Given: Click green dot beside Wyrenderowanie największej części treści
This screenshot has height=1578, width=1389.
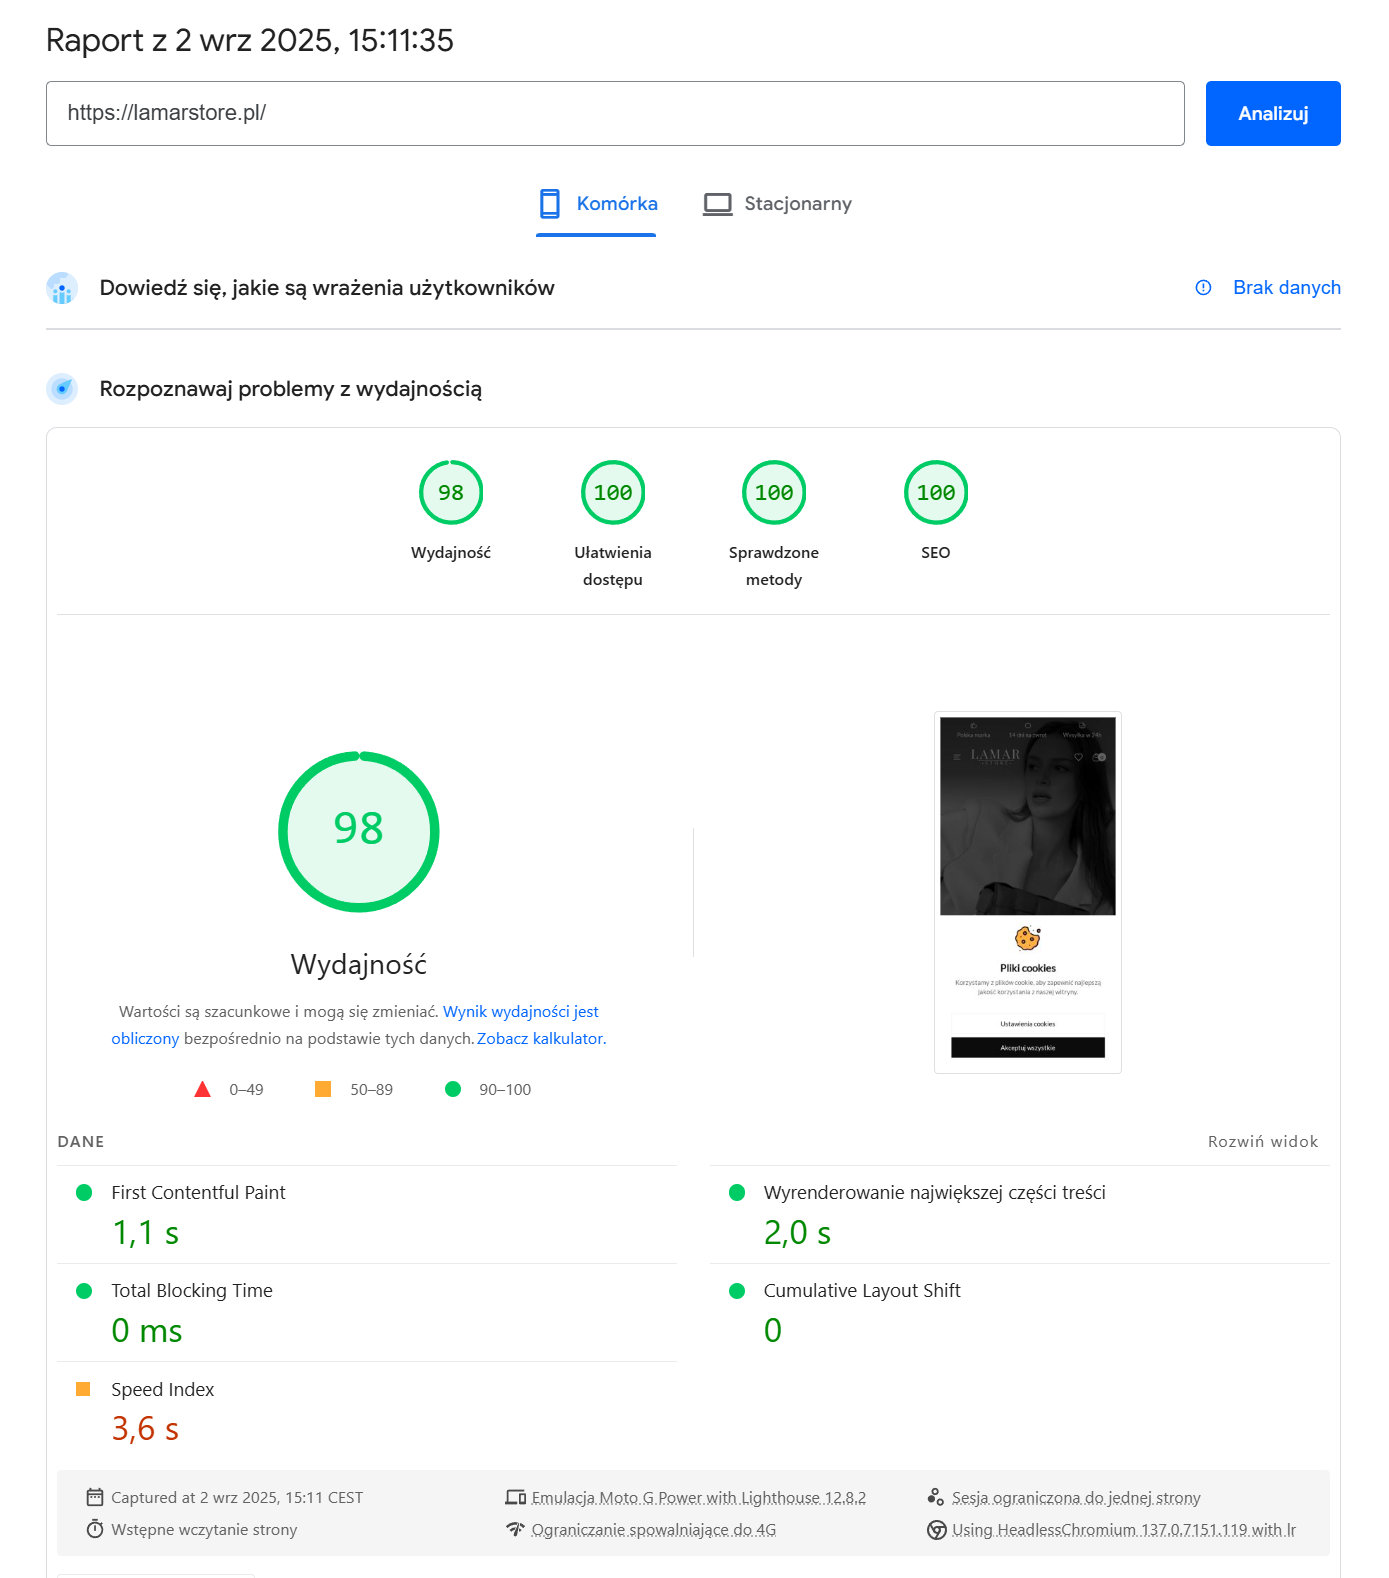Looking at the screenshot, I should (737, 1192).
